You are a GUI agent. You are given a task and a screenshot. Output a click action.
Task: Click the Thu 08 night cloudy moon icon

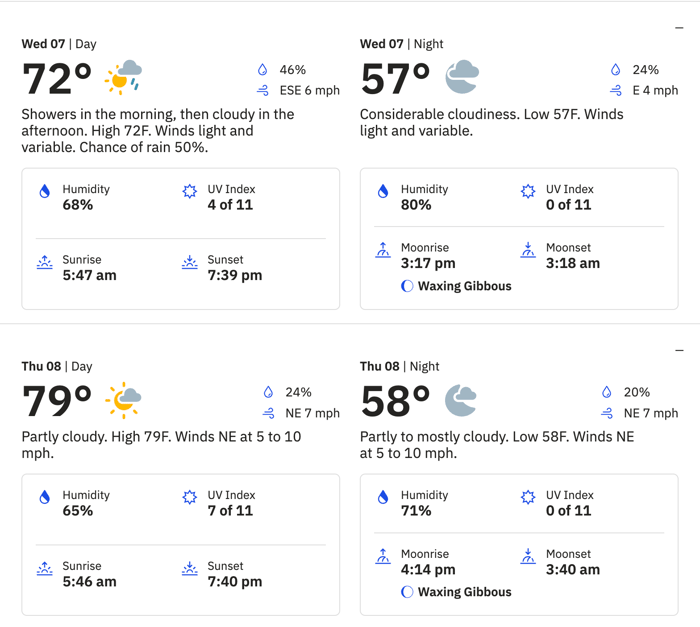461,400
